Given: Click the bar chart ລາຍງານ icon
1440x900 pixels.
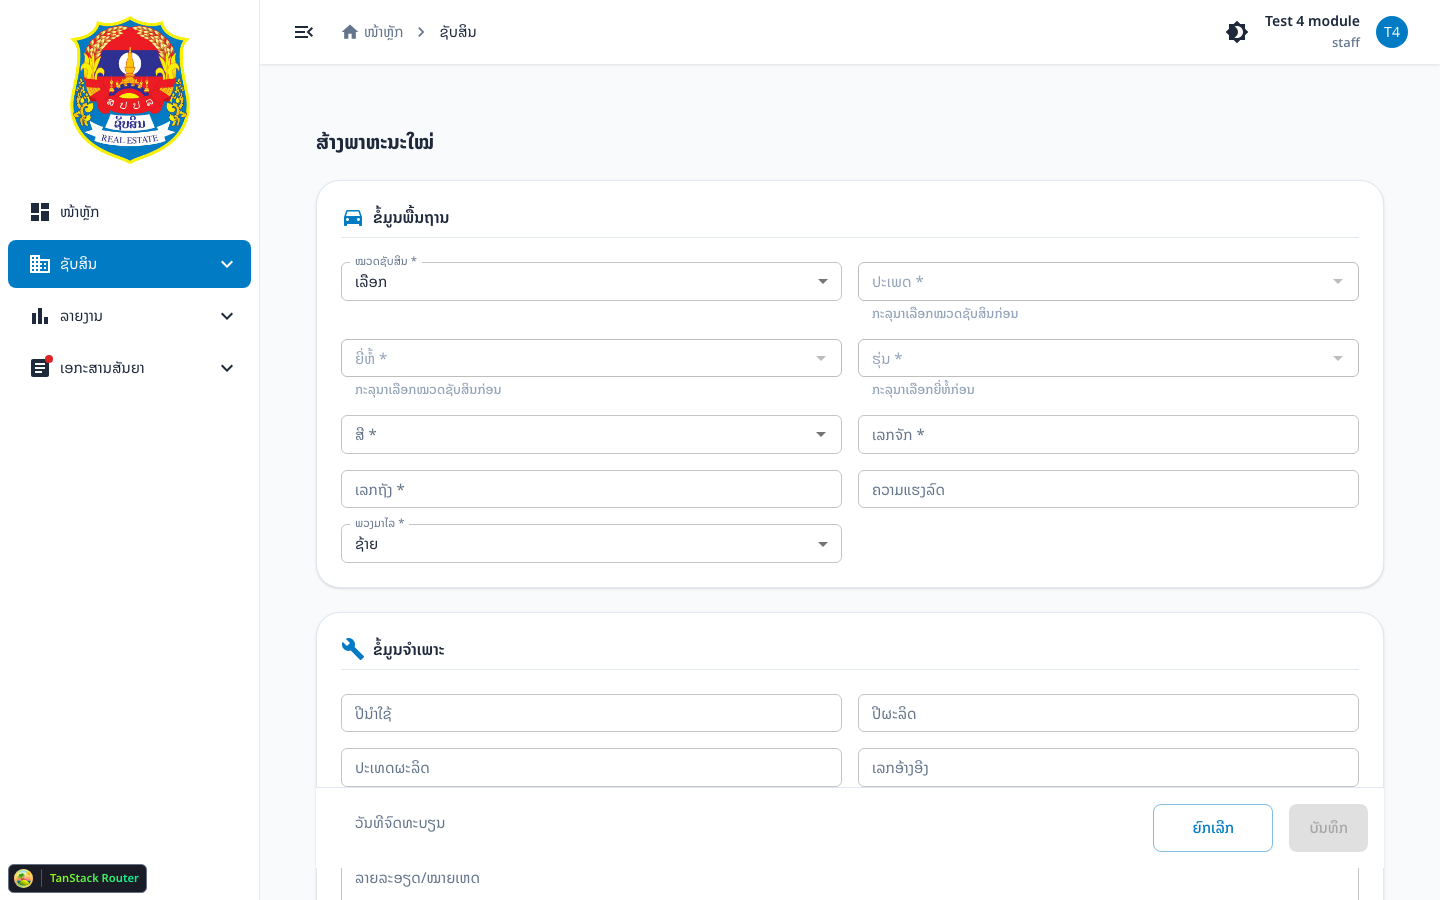Looking at the screenshot, I should (x=40, y=316).
